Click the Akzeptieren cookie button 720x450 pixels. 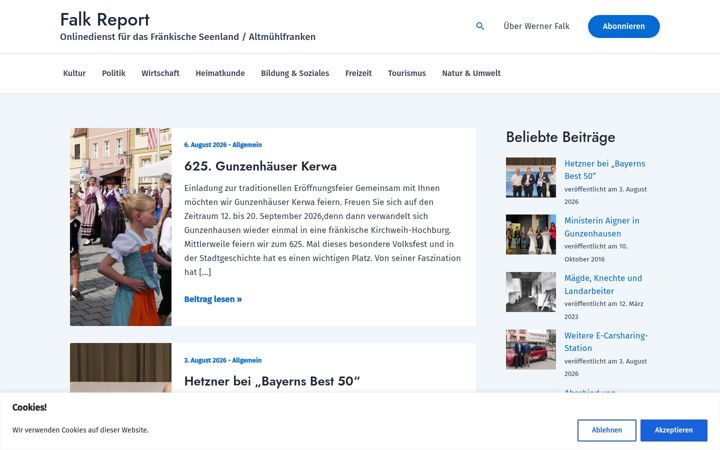[674, 430]
